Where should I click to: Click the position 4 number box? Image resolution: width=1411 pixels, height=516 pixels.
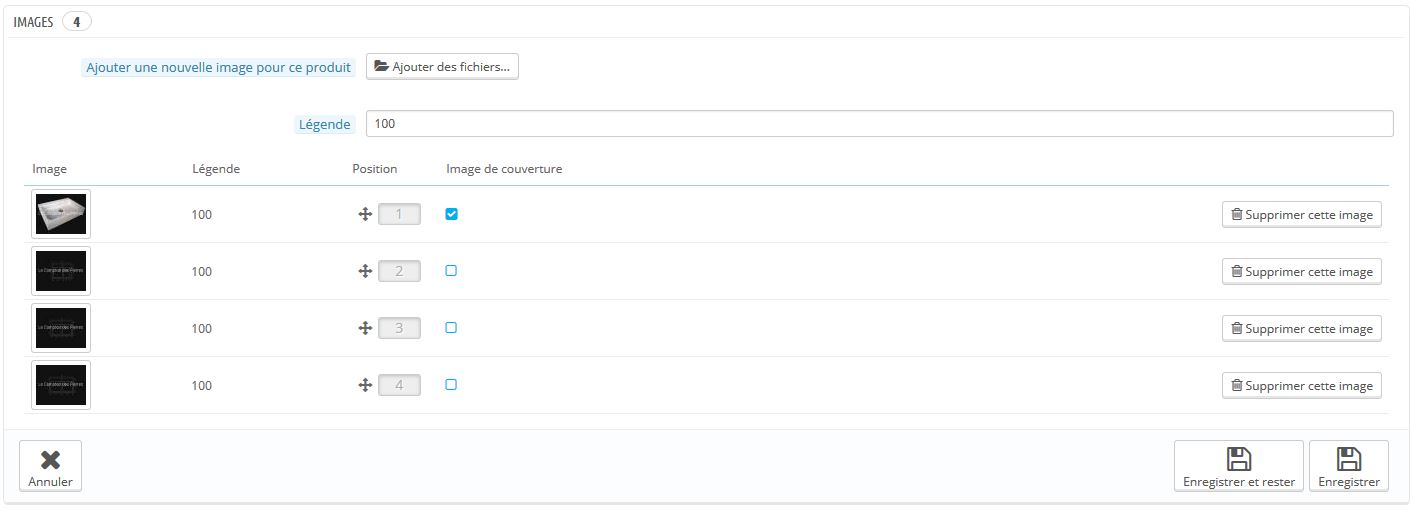click(x=399, y=385)
